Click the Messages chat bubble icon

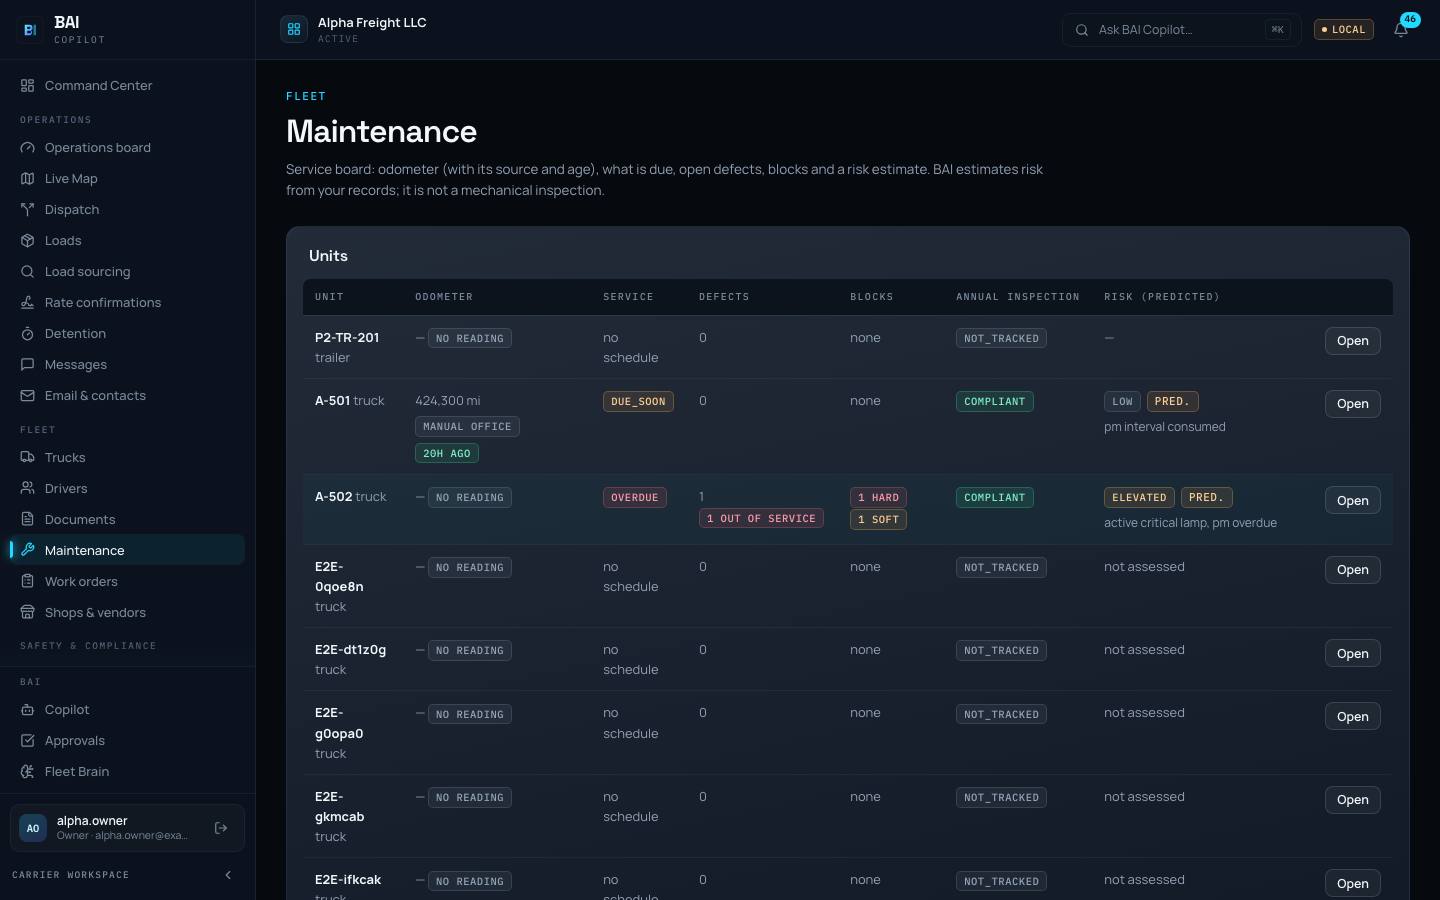(28, 365)
